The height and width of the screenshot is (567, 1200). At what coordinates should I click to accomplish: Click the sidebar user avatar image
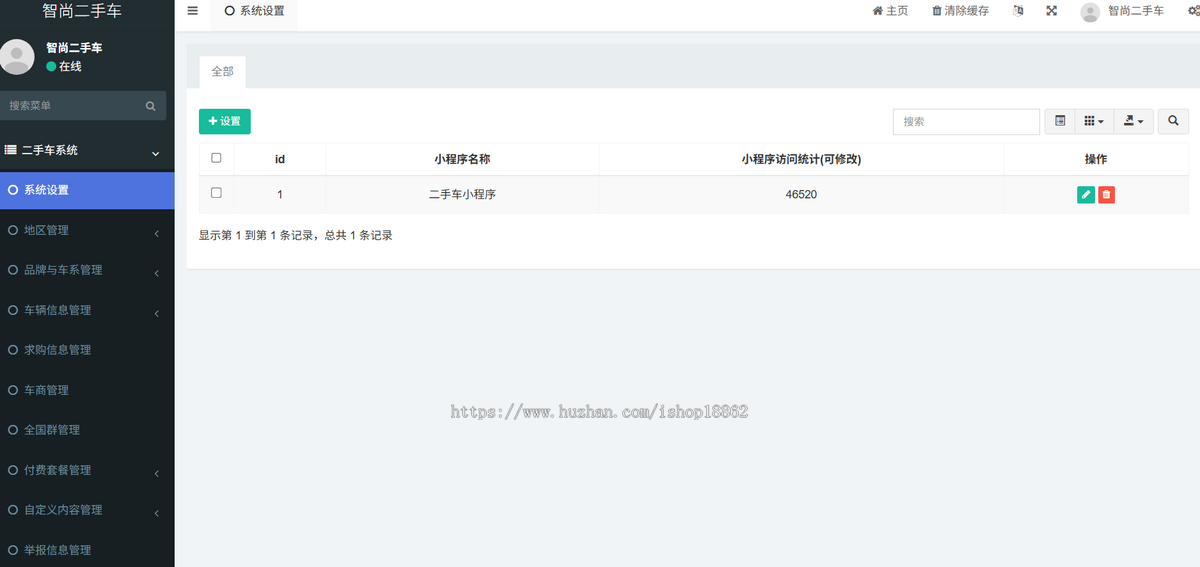[16, 57]
